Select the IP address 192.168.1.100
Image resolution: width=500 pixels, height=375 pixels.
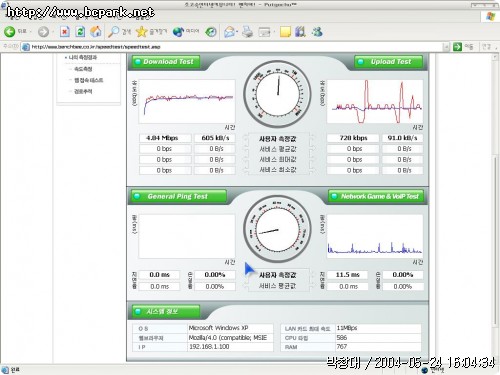pyautogui.click(x=209, y=347)
